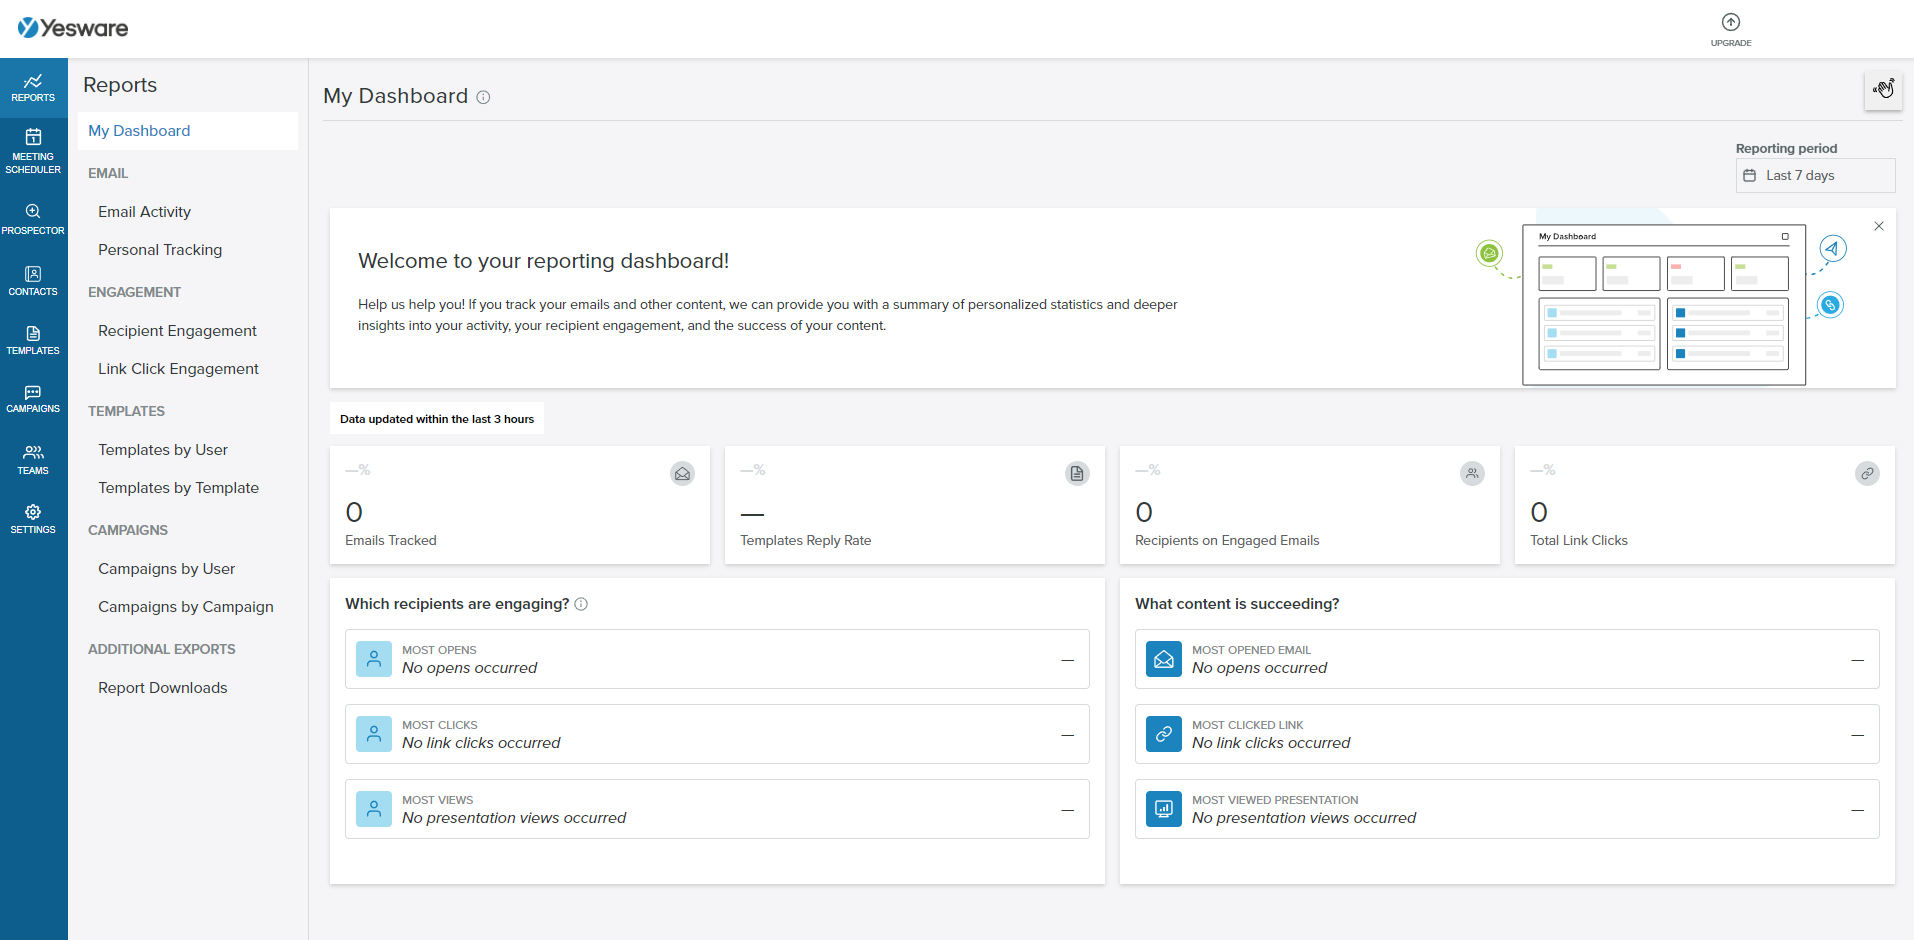Select Email Activity report

coord(145,212)
